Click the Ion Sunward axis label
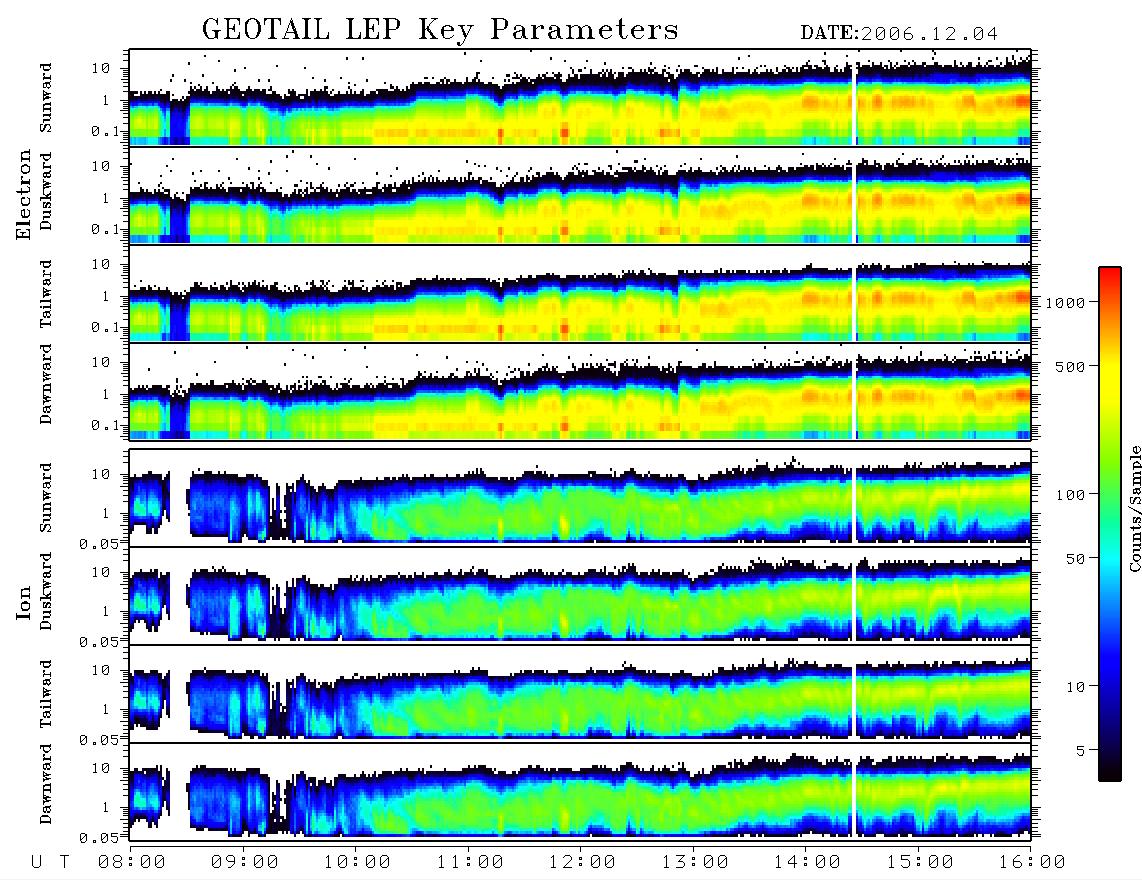This screenshot has height=880, width=1142. 46,498
